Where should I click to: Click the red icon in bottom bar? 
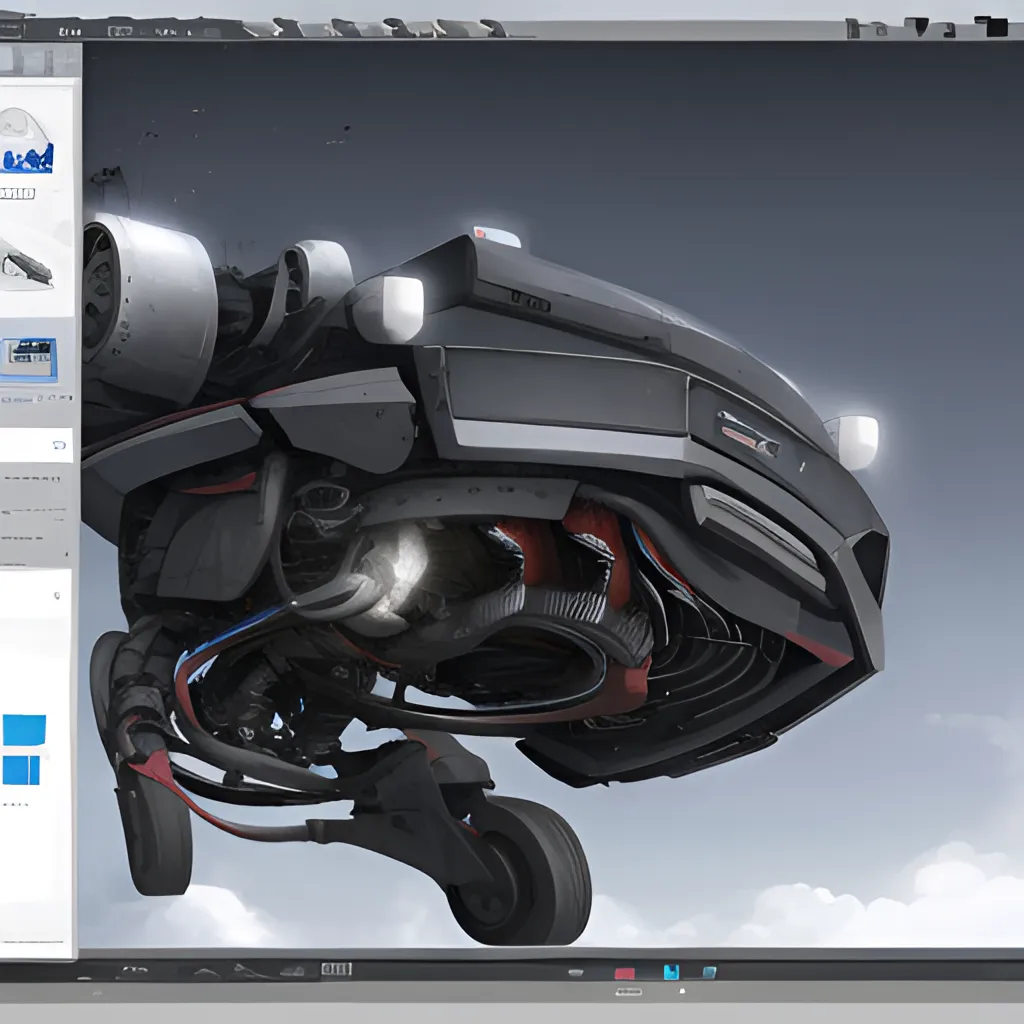[625, 972]
